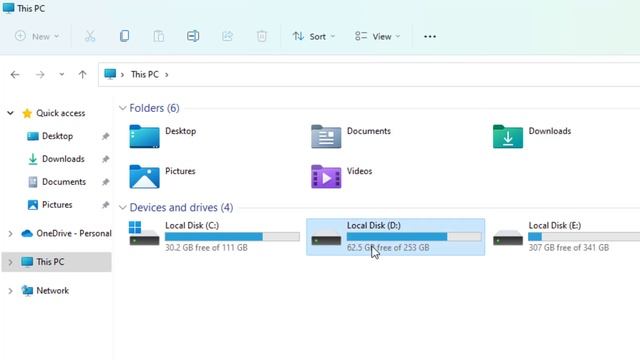The width and height of the screenshot is (640, 360).
Task: Click '307 GB free of 341 GB' text
Action: click(x=569, y=247)
